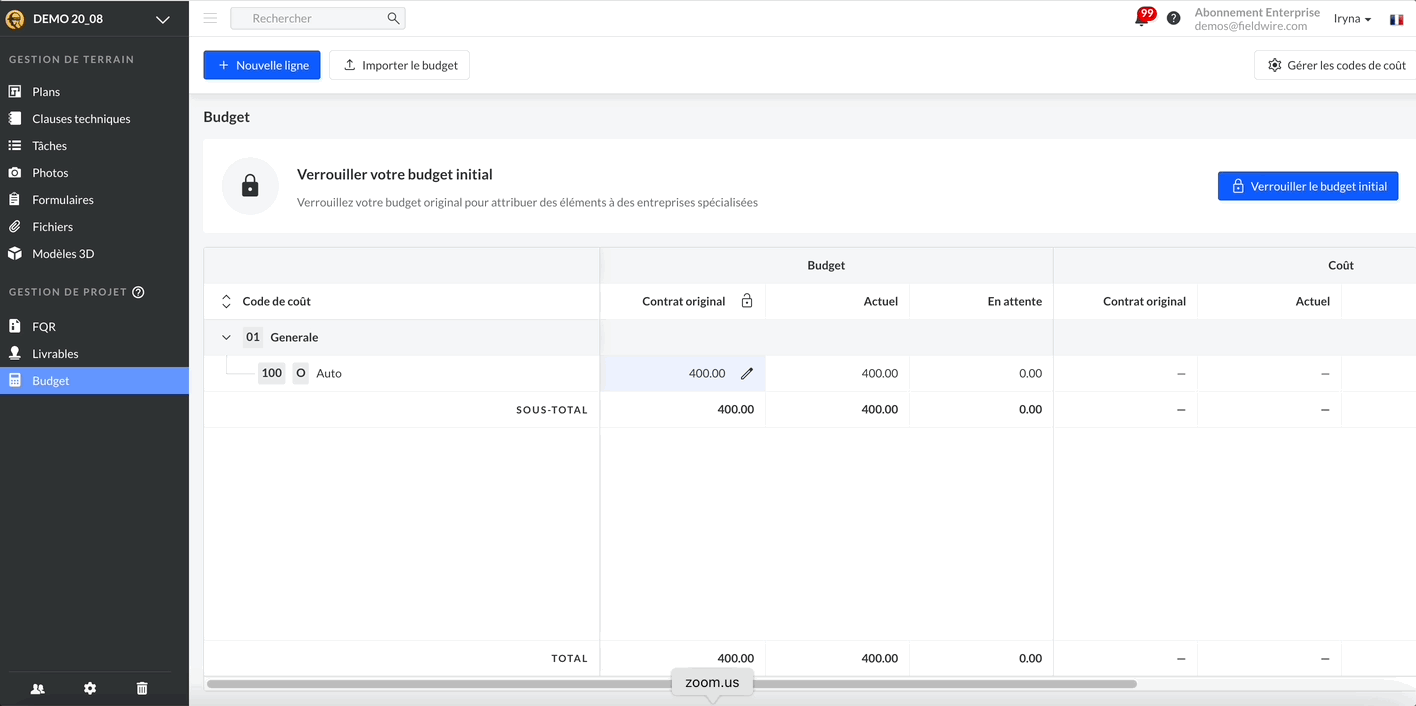Open the people icon in sidebar footer
The height and width of the screenshot is (706, 1416).
click(x=38, y=688)
